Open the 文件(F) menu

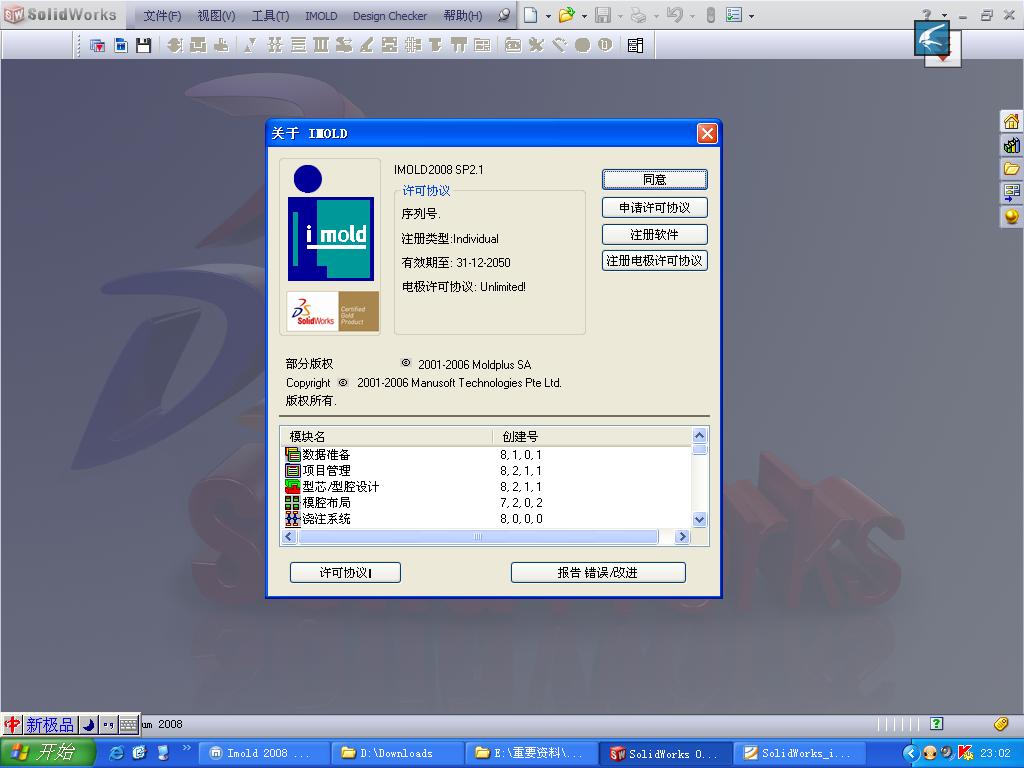pyautogui.click(x=162, y=16)
